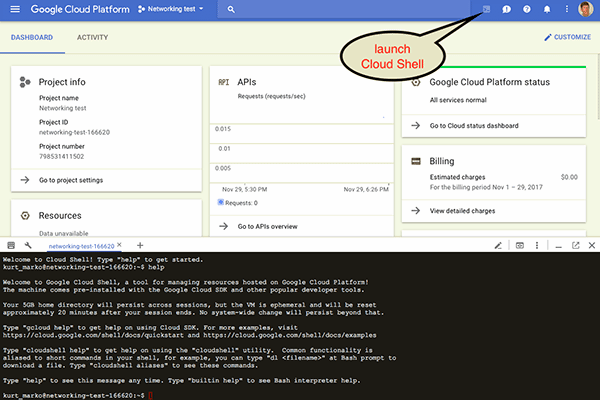
Task: Click the Project info icon
Action: point(25,82)
